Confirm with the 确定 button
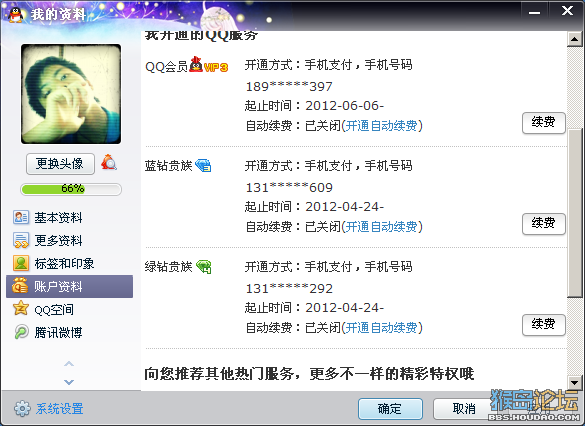The height and width of the screenshot is (426, 585). point(390,409)
